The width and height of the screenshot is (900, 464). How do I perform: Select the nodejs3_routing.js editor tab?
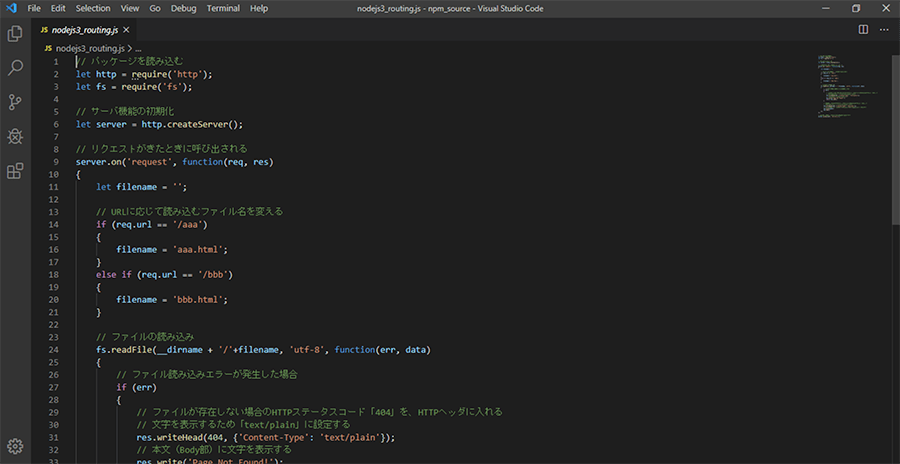85,30
